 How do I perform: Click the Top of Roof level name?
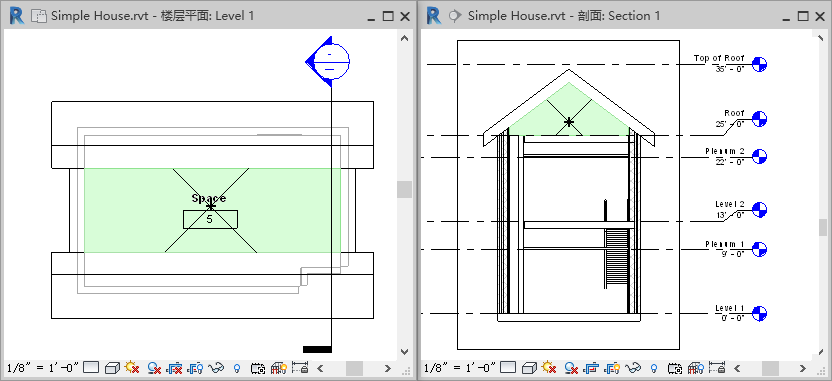719,58
